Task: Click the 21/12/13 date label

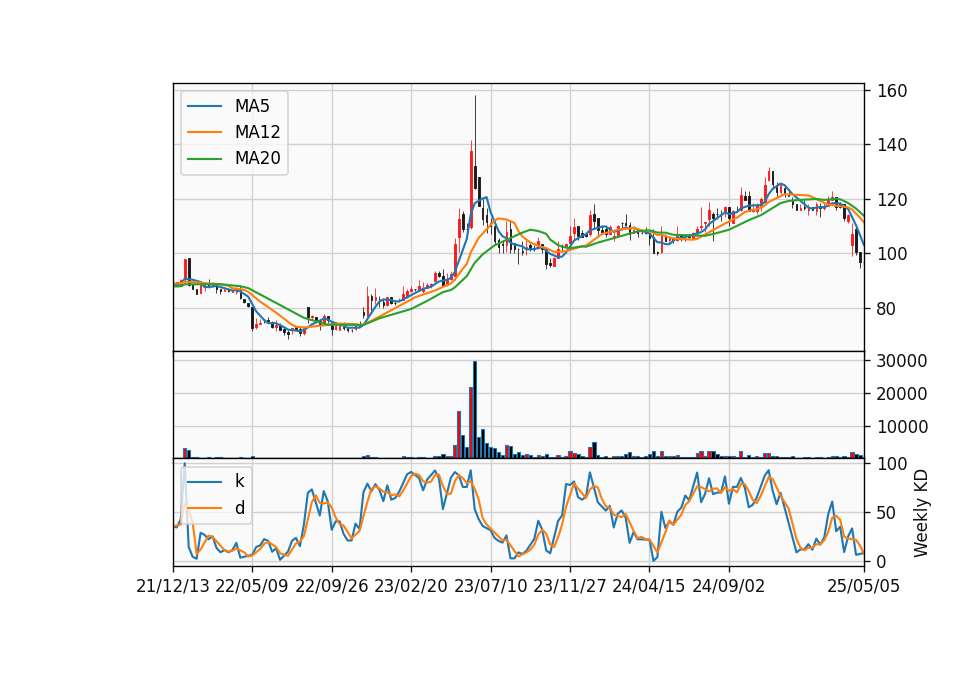Action: [173, 587]
